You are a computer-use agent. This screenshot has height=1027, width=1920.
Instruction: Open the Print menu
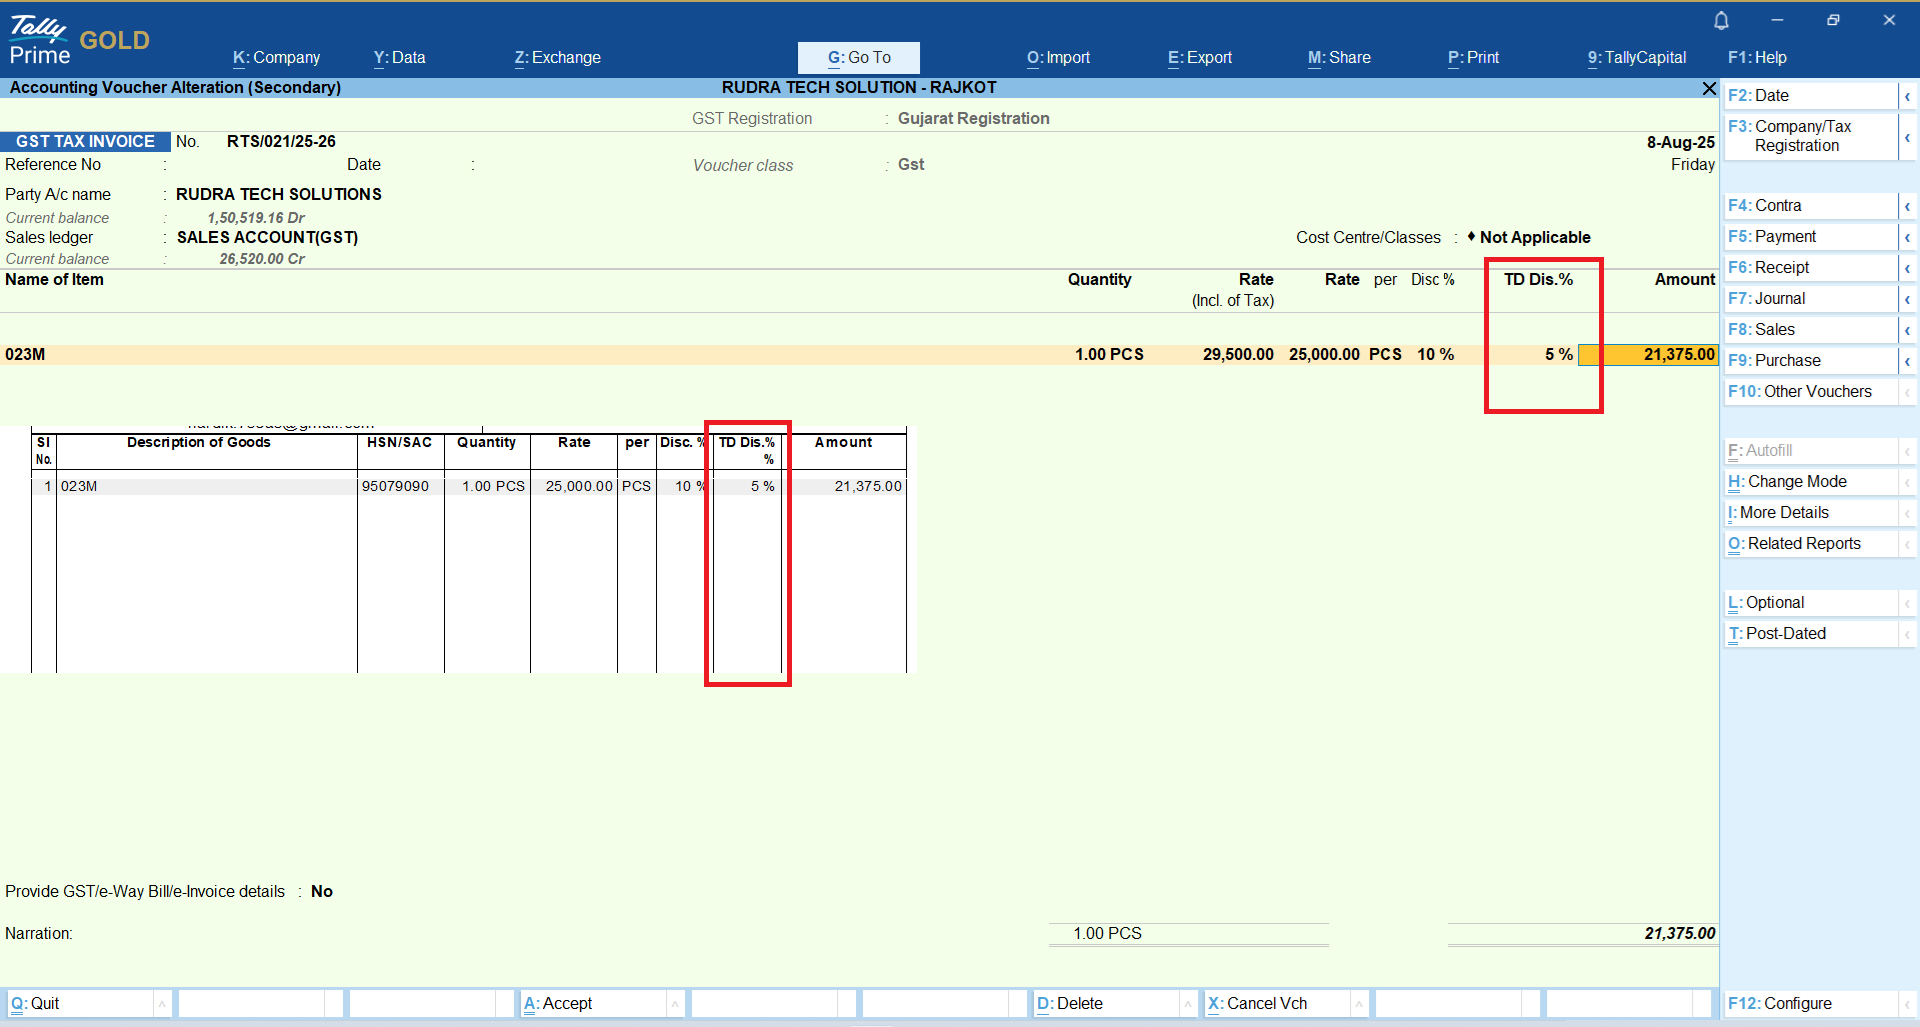pos(1473,58)
